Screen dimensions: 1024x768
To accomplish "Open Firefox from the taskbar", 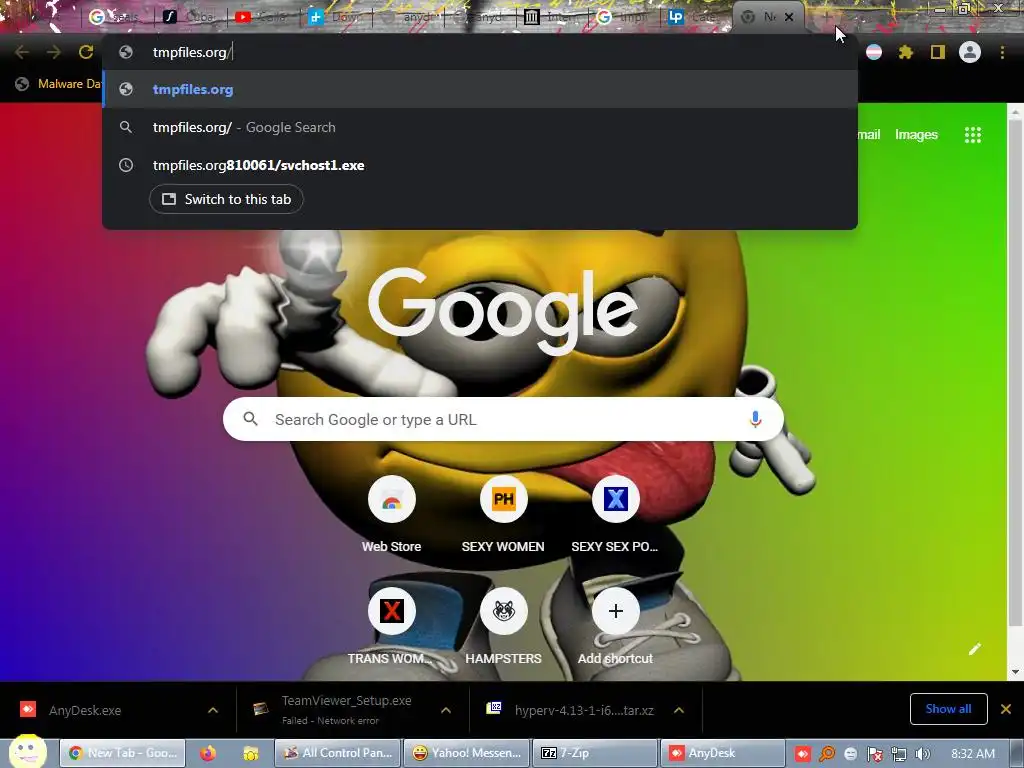I will pos(208,753).
